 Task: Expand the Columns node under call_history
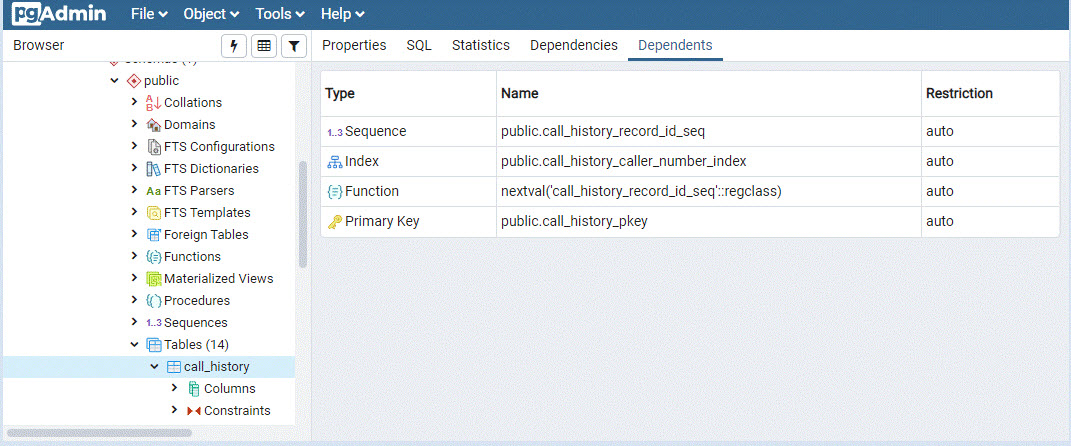click(x=175, y=389)
